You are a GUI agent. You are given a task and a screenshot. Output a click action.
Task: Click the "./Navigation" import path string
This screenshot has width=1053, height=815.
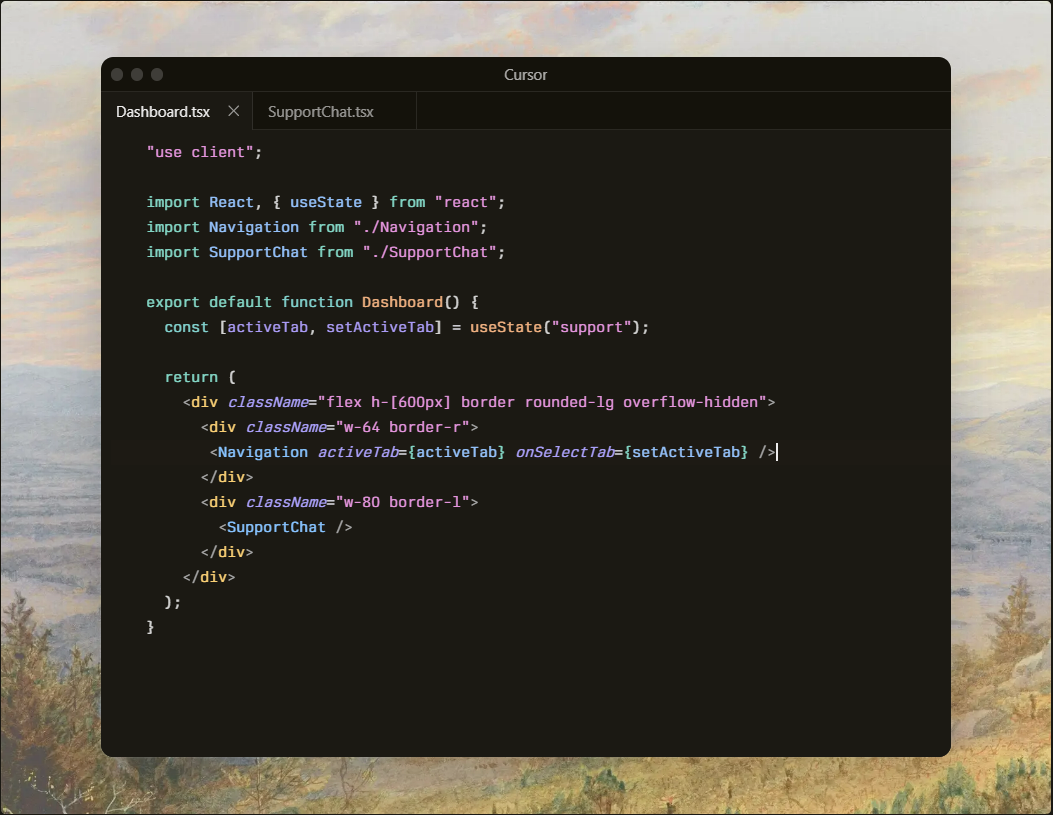pyautogui.click(x=419, y=227)
